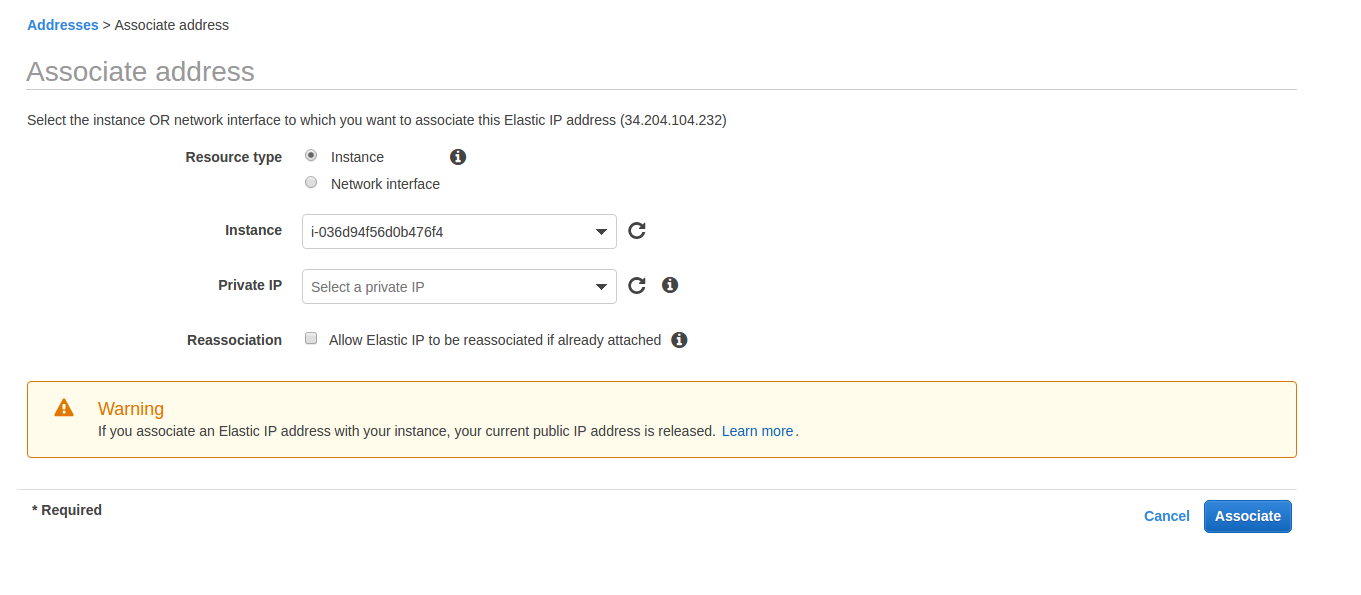Refresh the Private IP list
Viewport: 1361px width, 595px height.
[637, 286]
